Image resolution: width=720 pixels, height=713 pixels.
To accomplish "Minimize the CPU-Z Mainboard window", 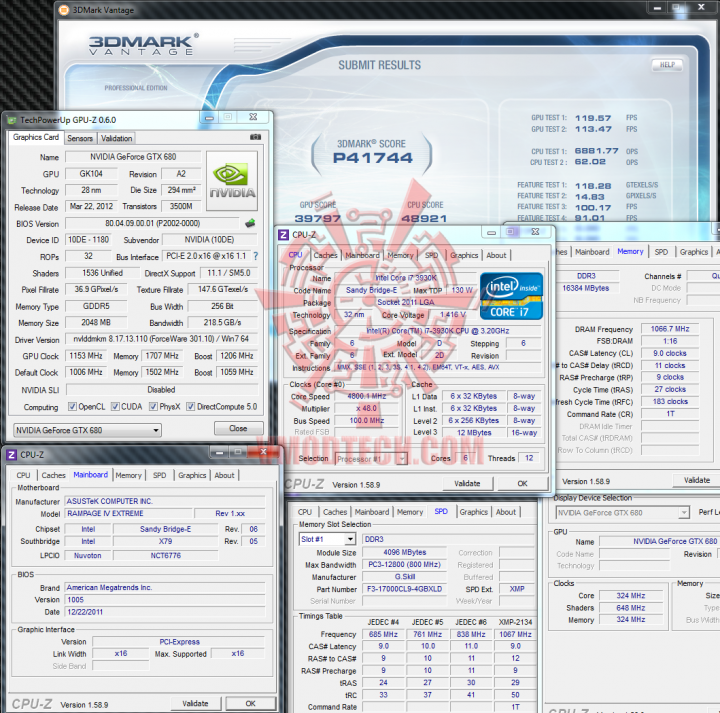I will (x=219, y=453).
